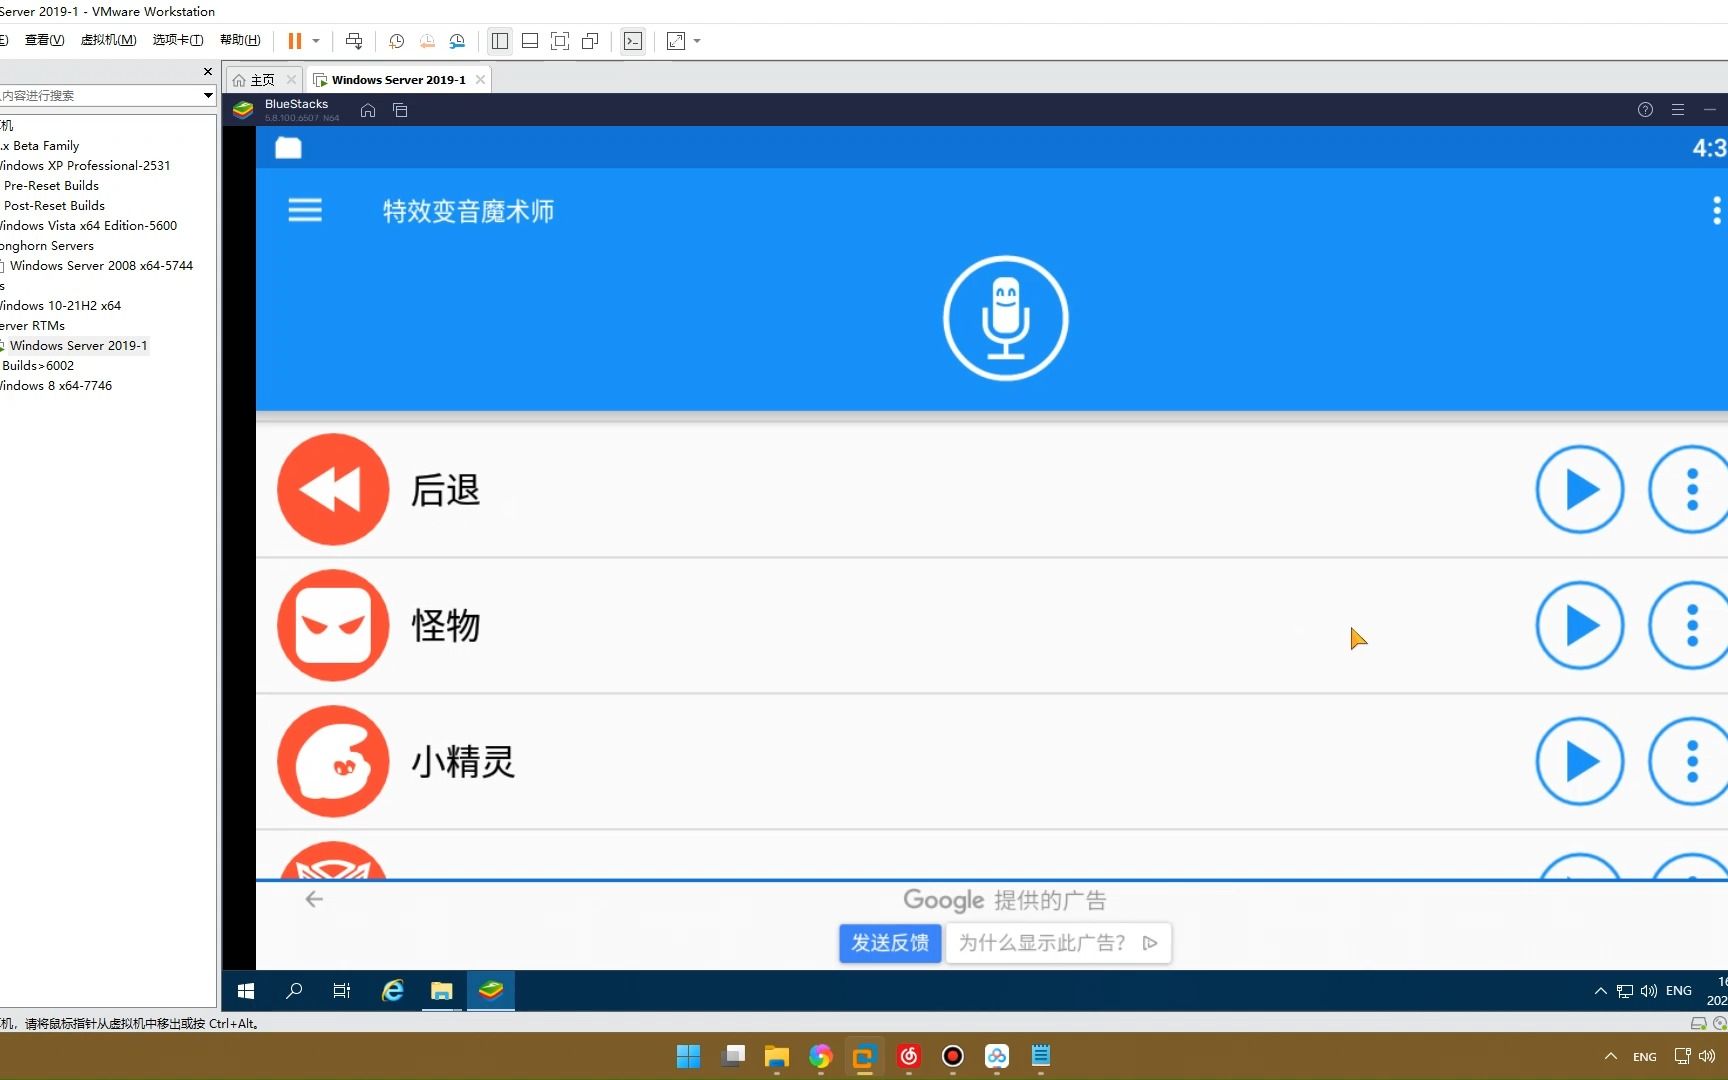Open app overflow menu in blue header

[1716, 210]
